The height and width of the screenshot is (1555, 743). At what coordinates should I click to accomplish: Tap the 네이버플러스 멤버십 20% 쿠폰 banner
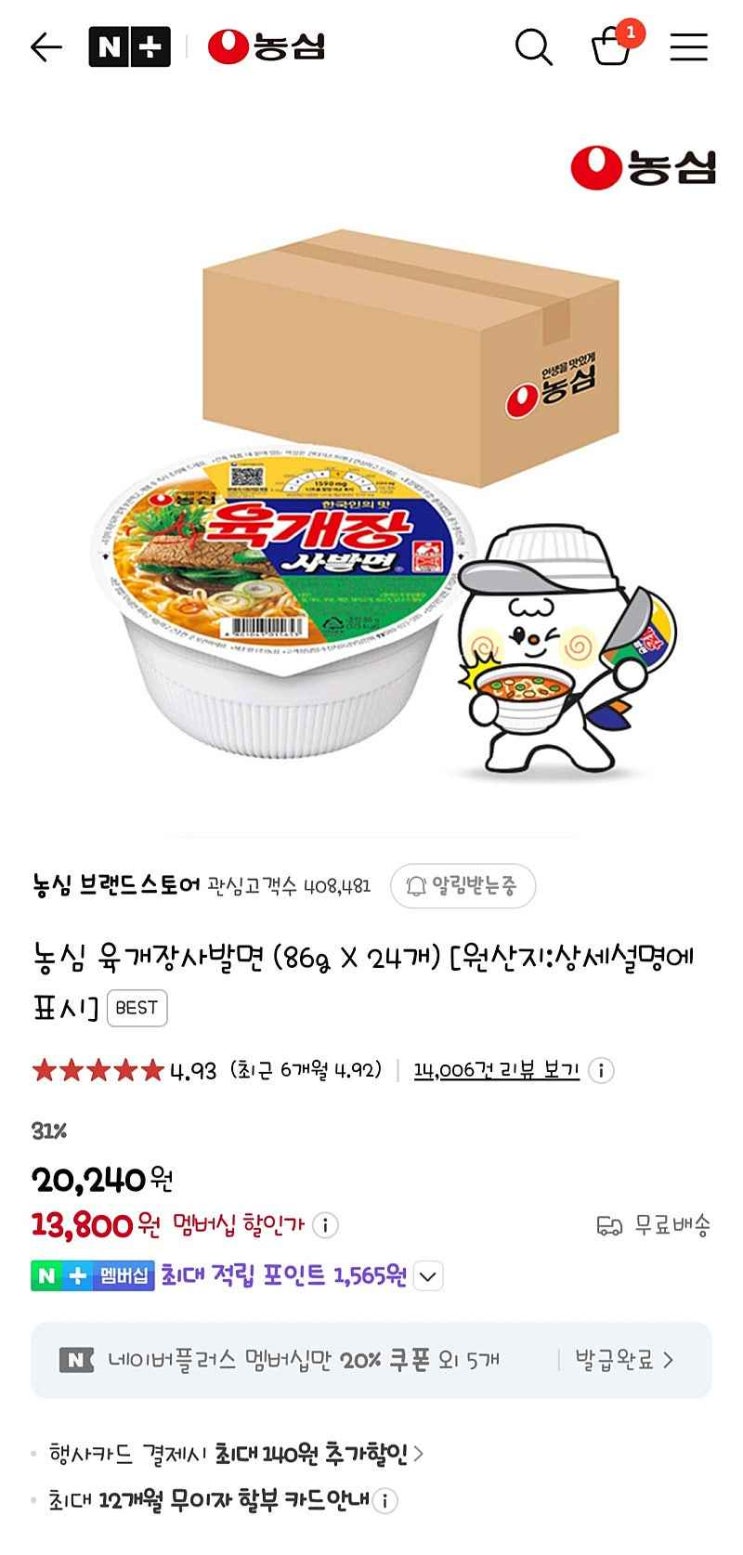[x=371, y=1360]
